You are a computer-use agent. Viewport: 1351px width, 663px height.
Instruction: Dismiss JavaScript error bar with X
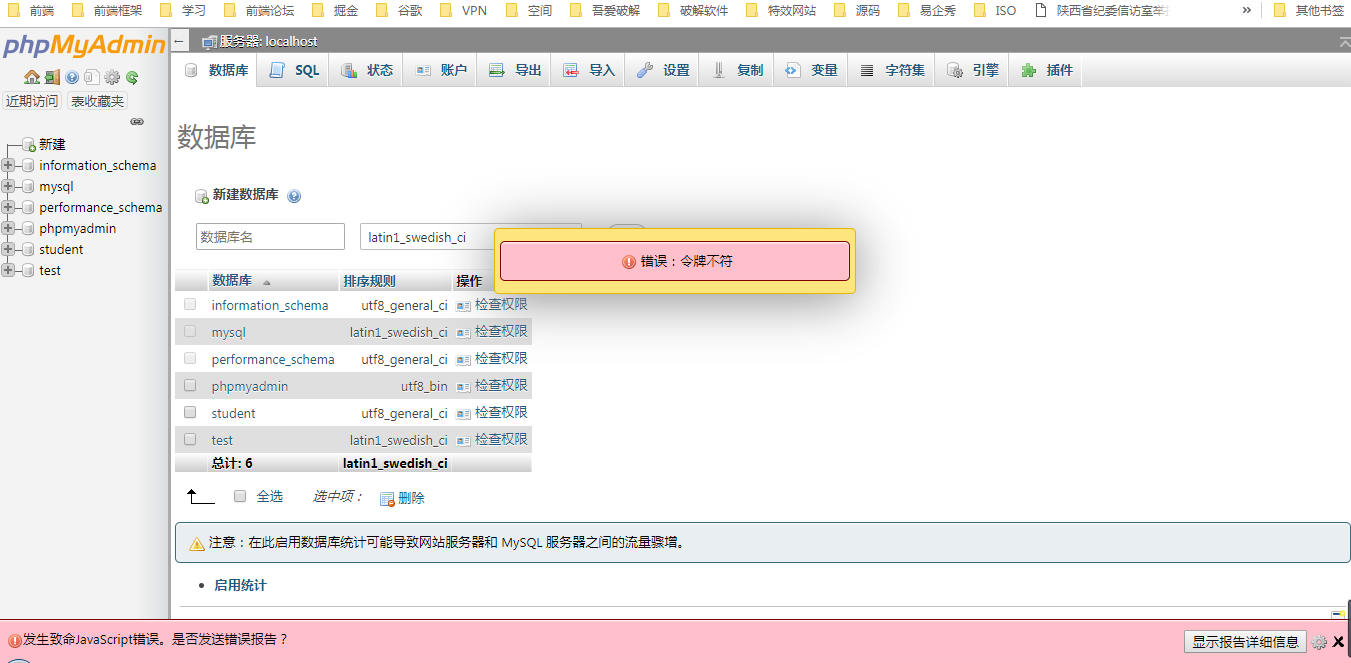[x=1338, y=642]
